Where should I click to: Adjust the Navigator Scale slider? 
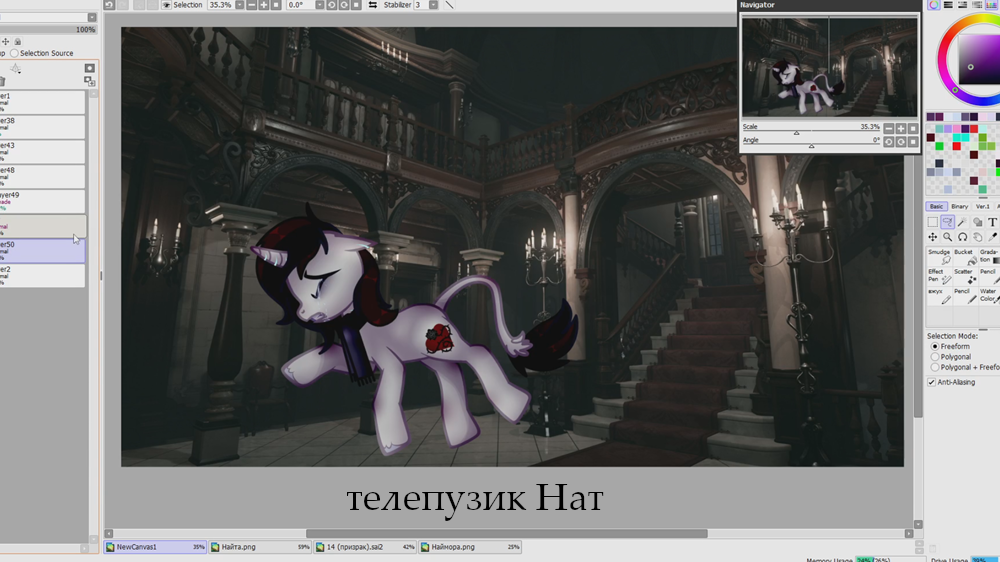click(811, 132)
